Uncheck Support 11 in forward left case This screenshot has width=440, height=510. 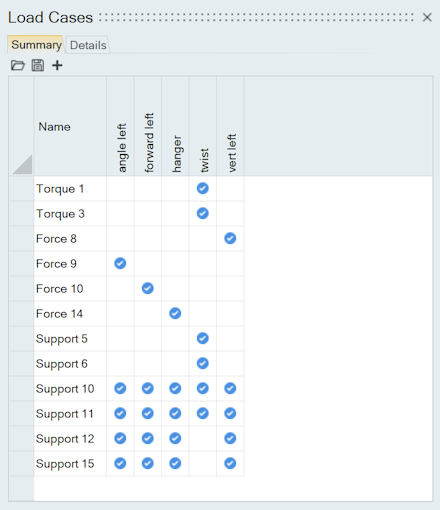148,413
